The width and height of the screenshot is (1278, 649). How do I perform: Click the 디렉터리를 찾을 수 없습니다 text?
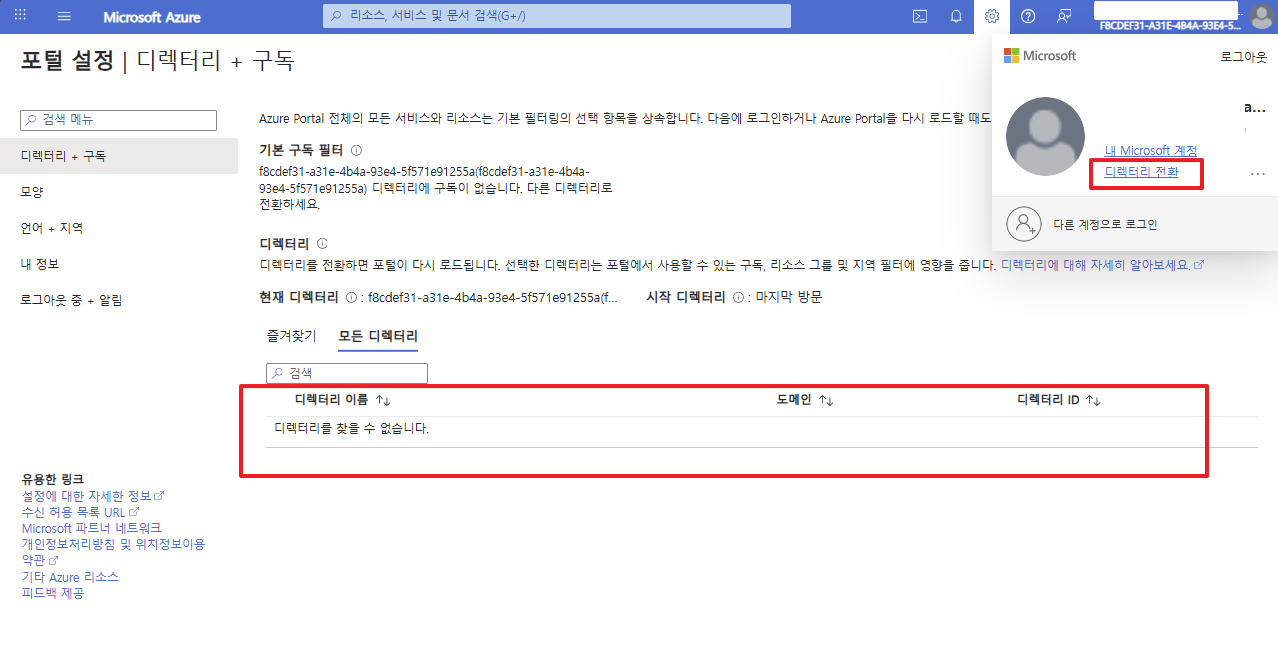352,429
